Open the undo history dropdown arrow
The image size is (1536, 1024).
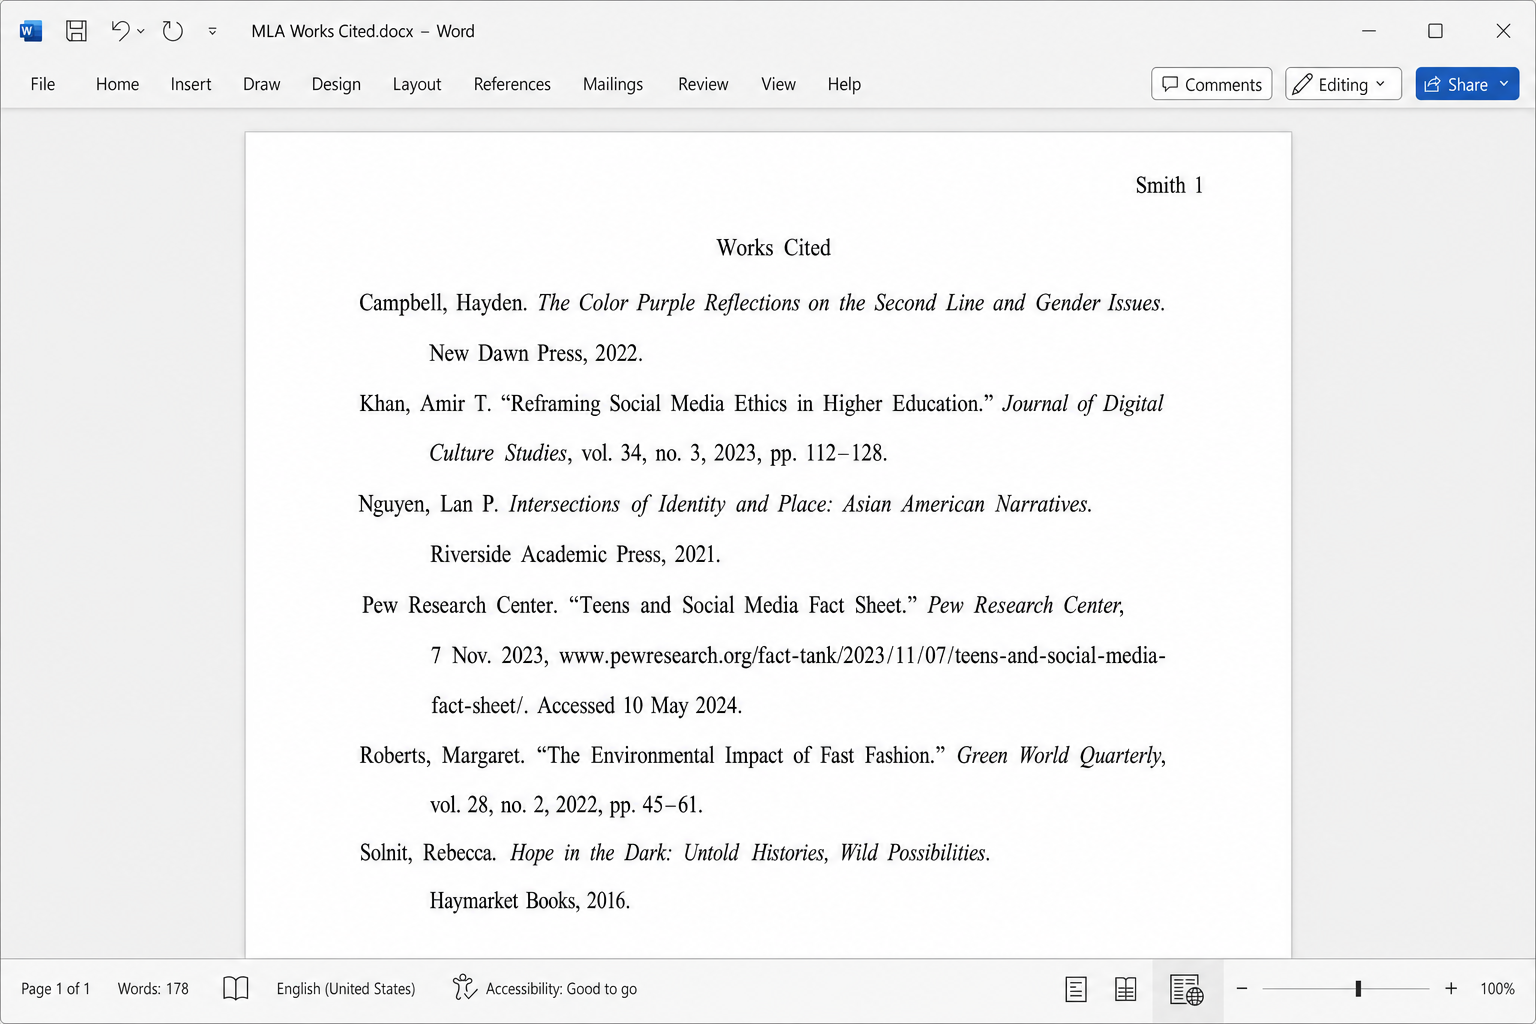click(141, 31)
